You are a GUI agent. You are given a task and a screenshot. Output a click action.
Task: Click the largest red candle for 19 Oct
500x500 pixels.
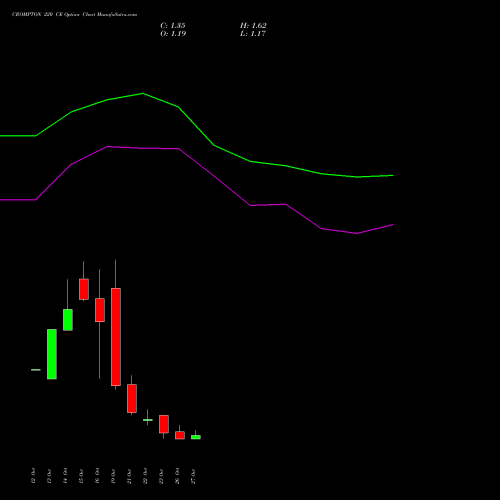tap(116, 337)
